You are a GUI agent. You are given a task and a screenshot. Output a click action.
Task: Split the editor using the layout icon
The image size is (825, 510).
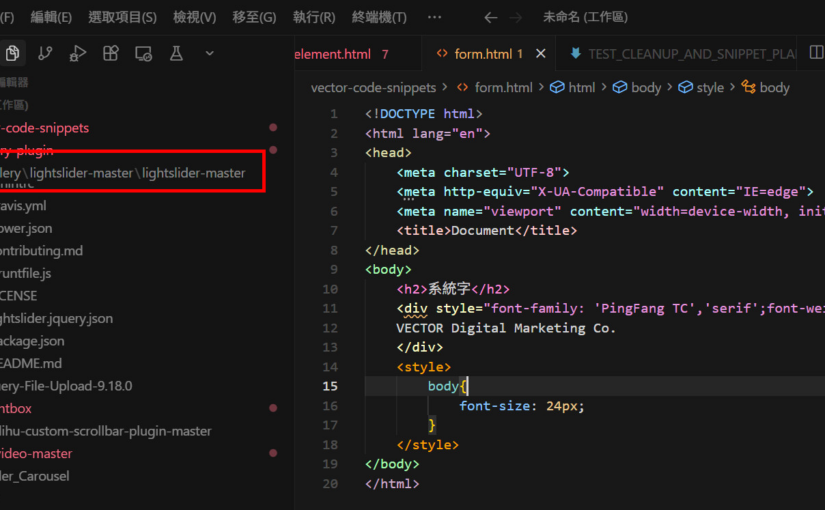(816, 53)
